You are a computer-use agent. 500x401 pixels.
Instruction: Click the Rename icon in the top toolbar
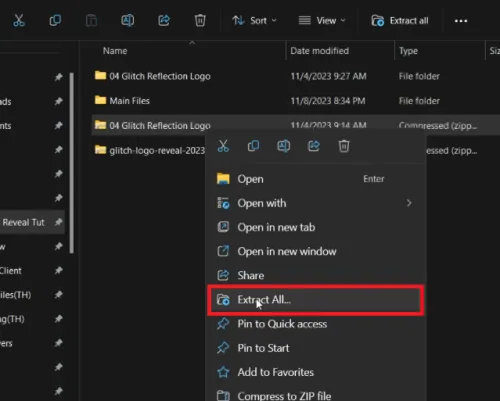(x=127, y=21)
